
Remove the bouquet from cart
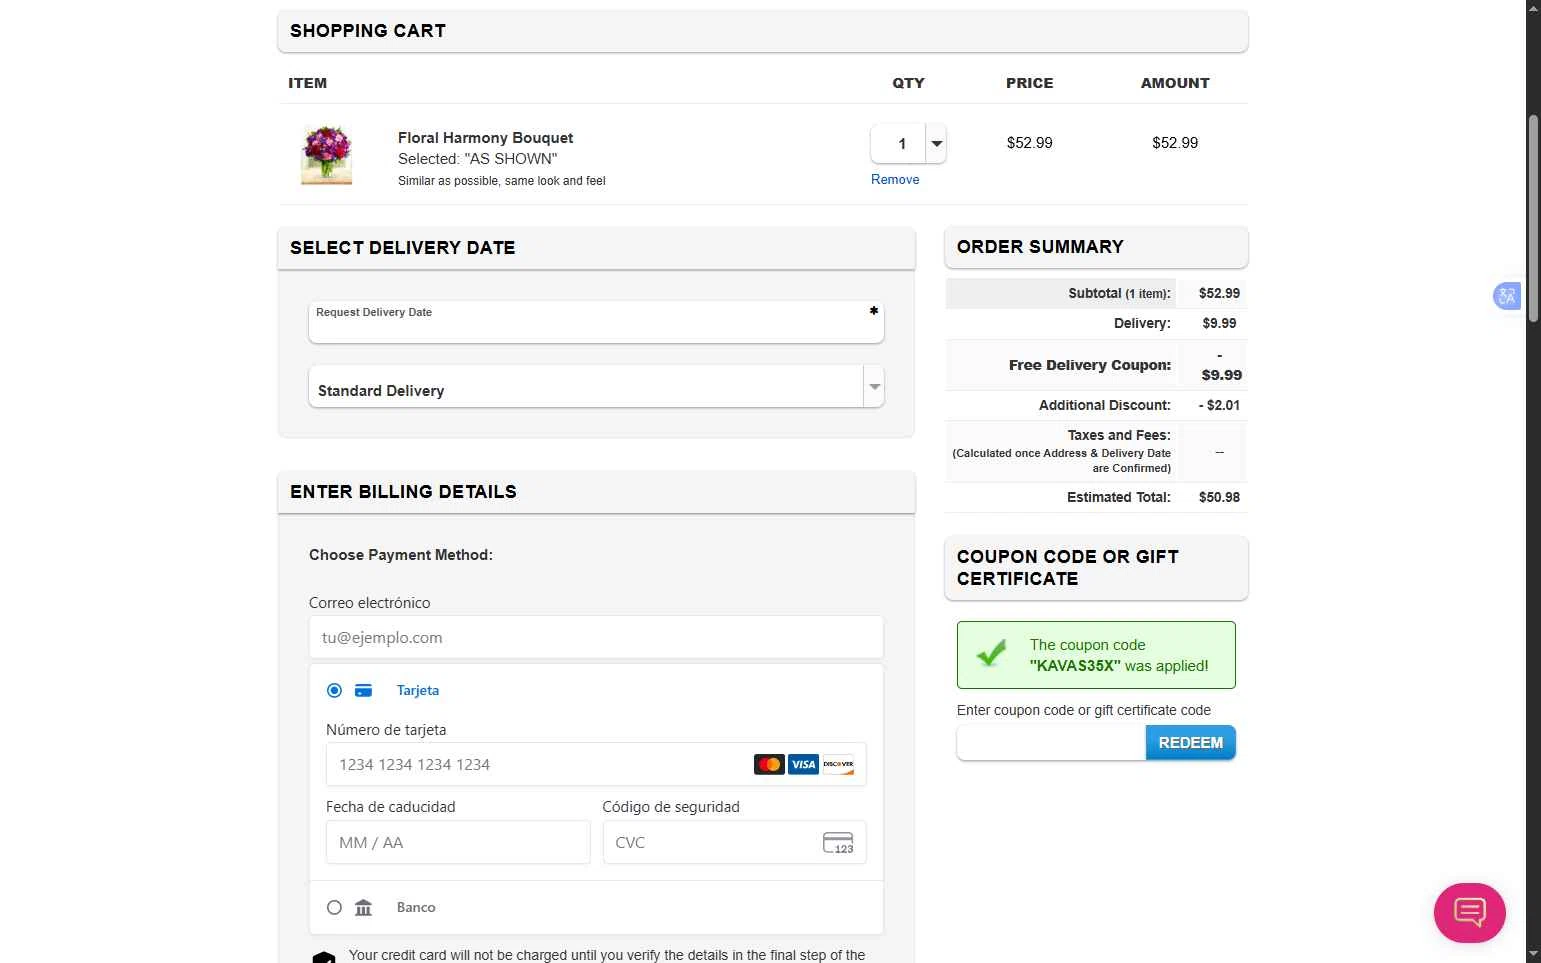coord(894,180)
